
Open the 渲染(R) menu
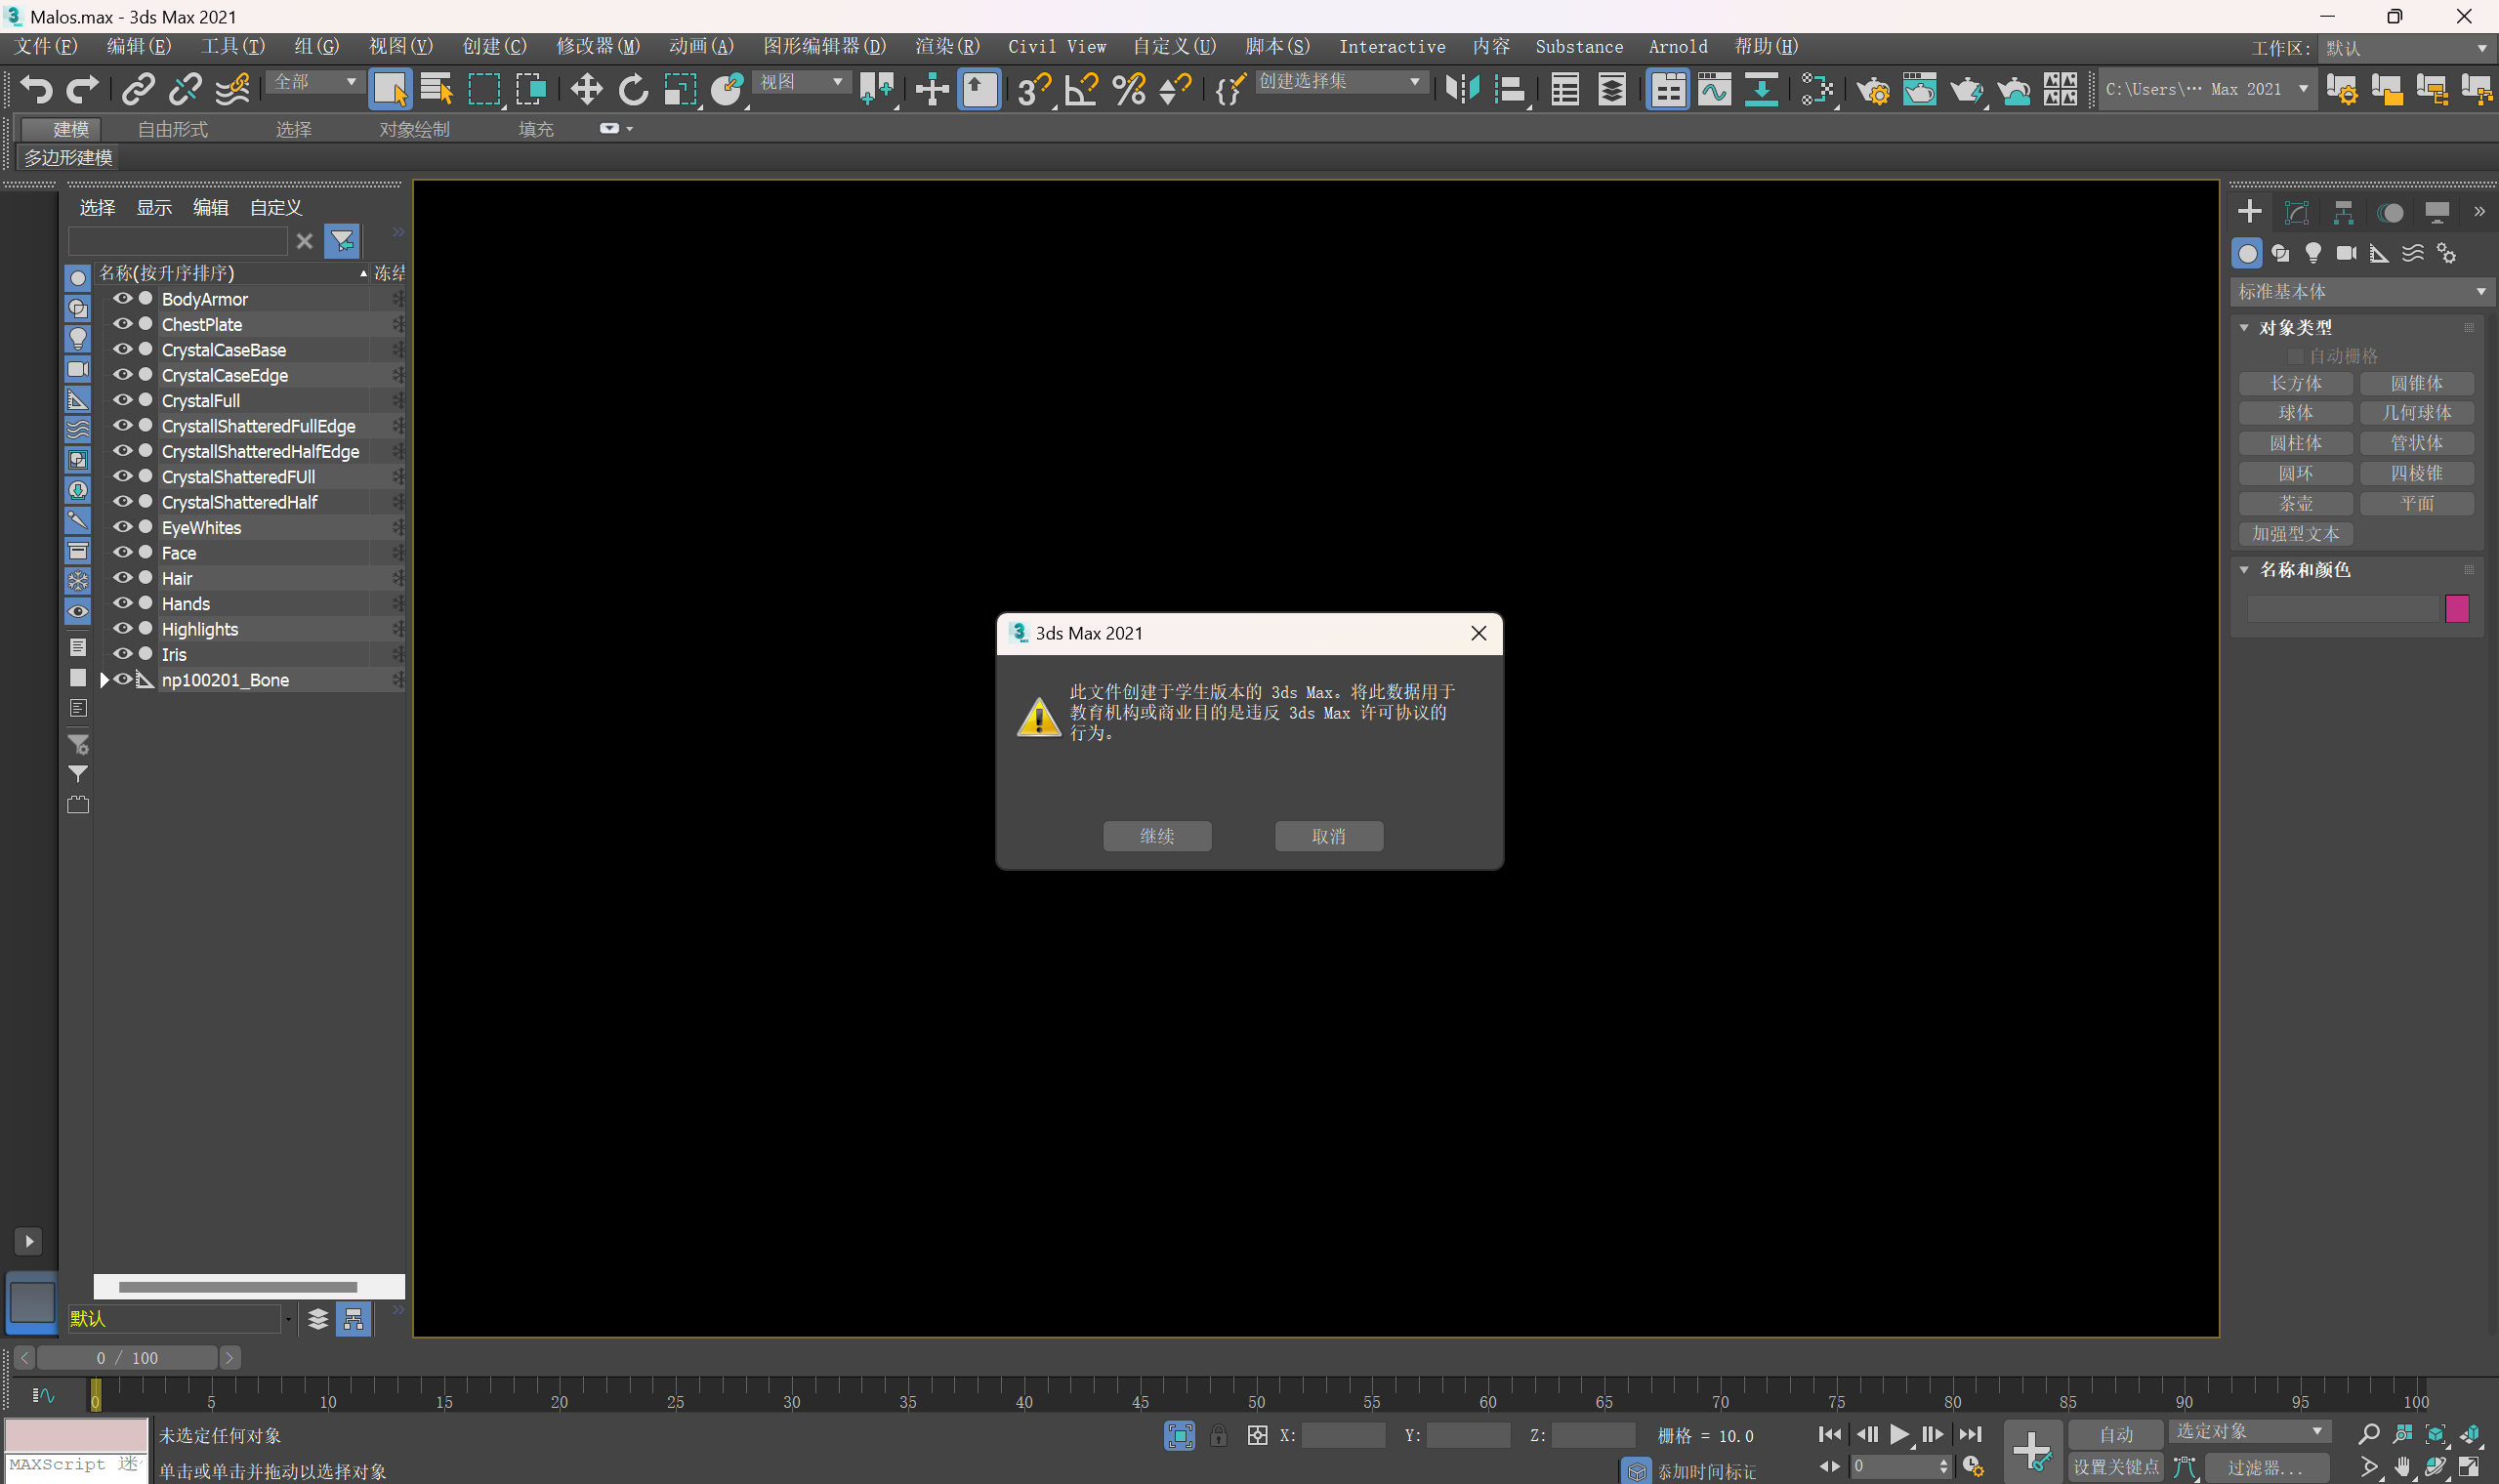coord(946,46)
